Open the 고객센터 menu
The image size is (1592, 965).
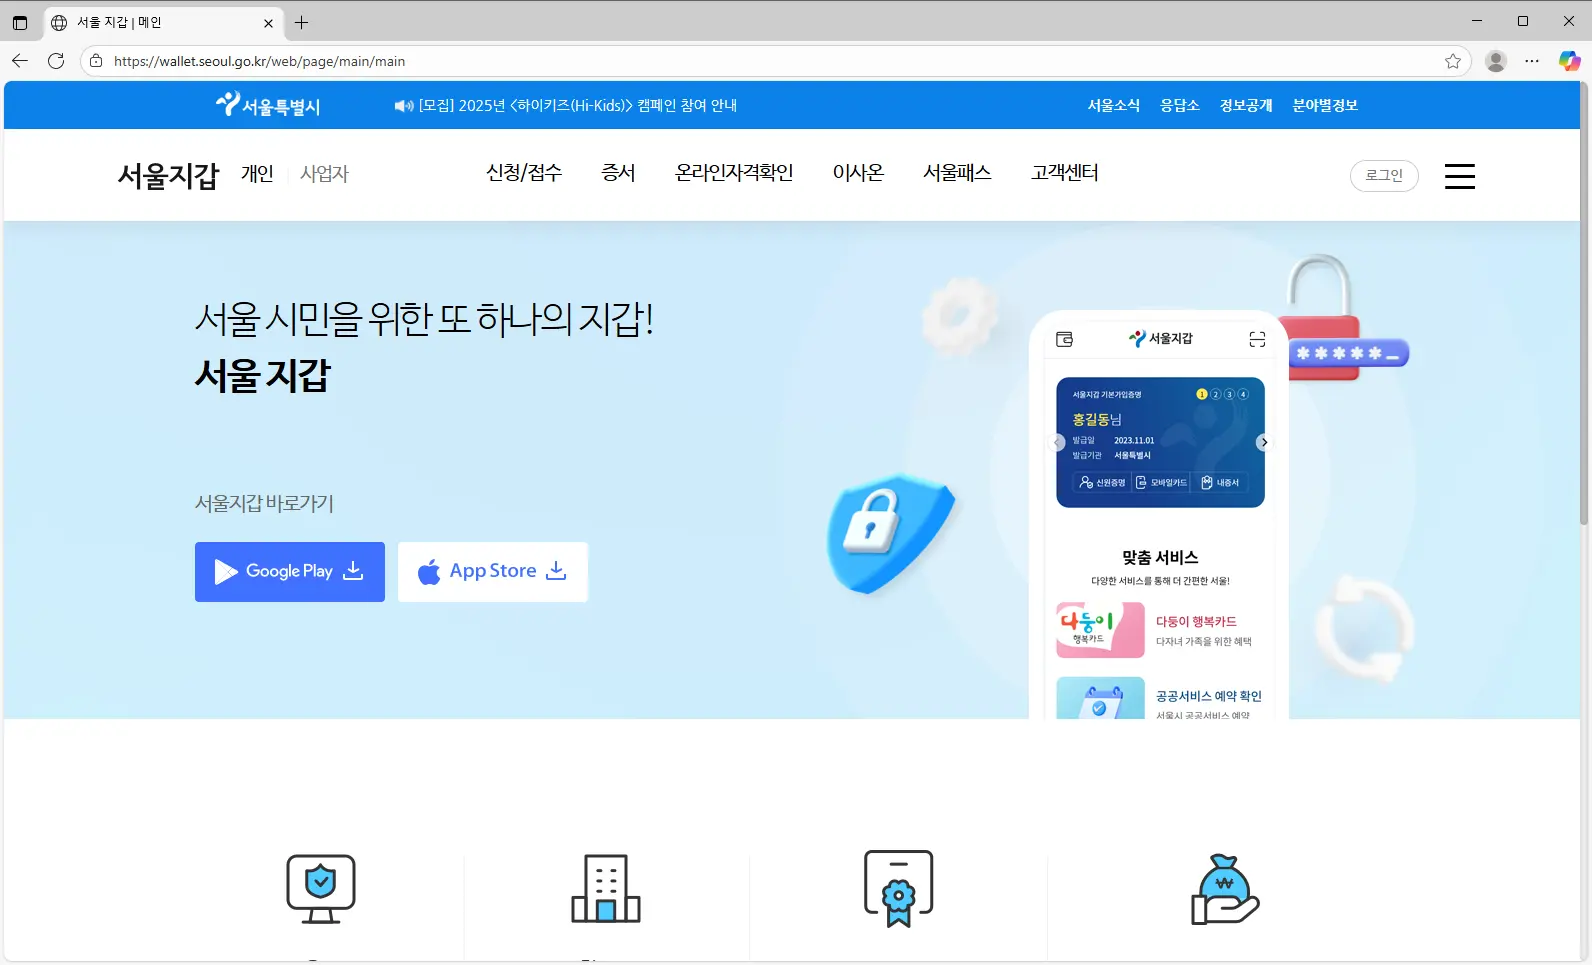(1064, 173)
